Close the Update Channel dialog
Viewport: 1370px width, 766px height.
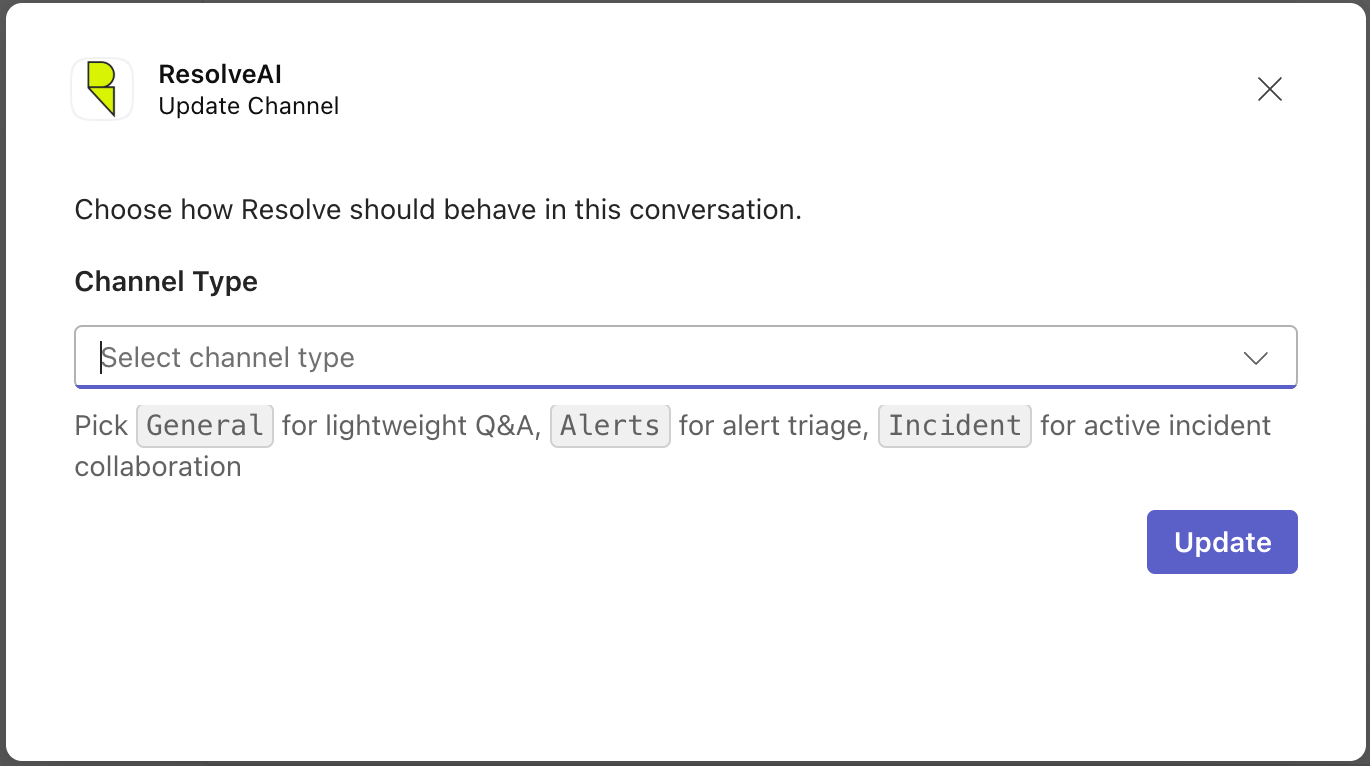click(1270, 89)
